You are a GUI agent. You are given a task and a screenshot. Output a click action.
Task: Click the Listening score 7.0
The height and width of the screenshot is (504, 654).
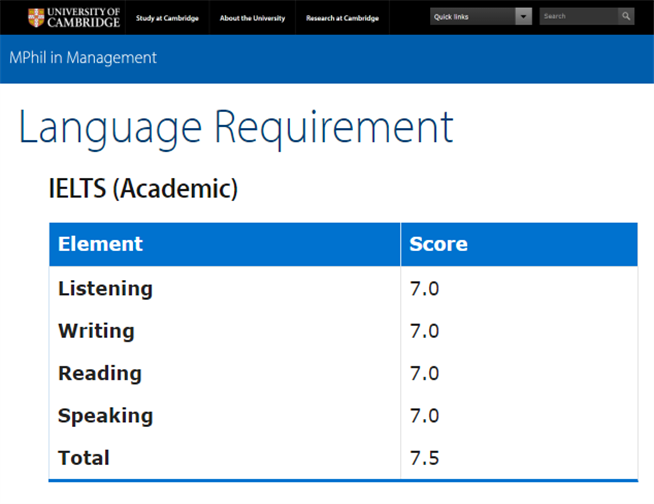425,289
